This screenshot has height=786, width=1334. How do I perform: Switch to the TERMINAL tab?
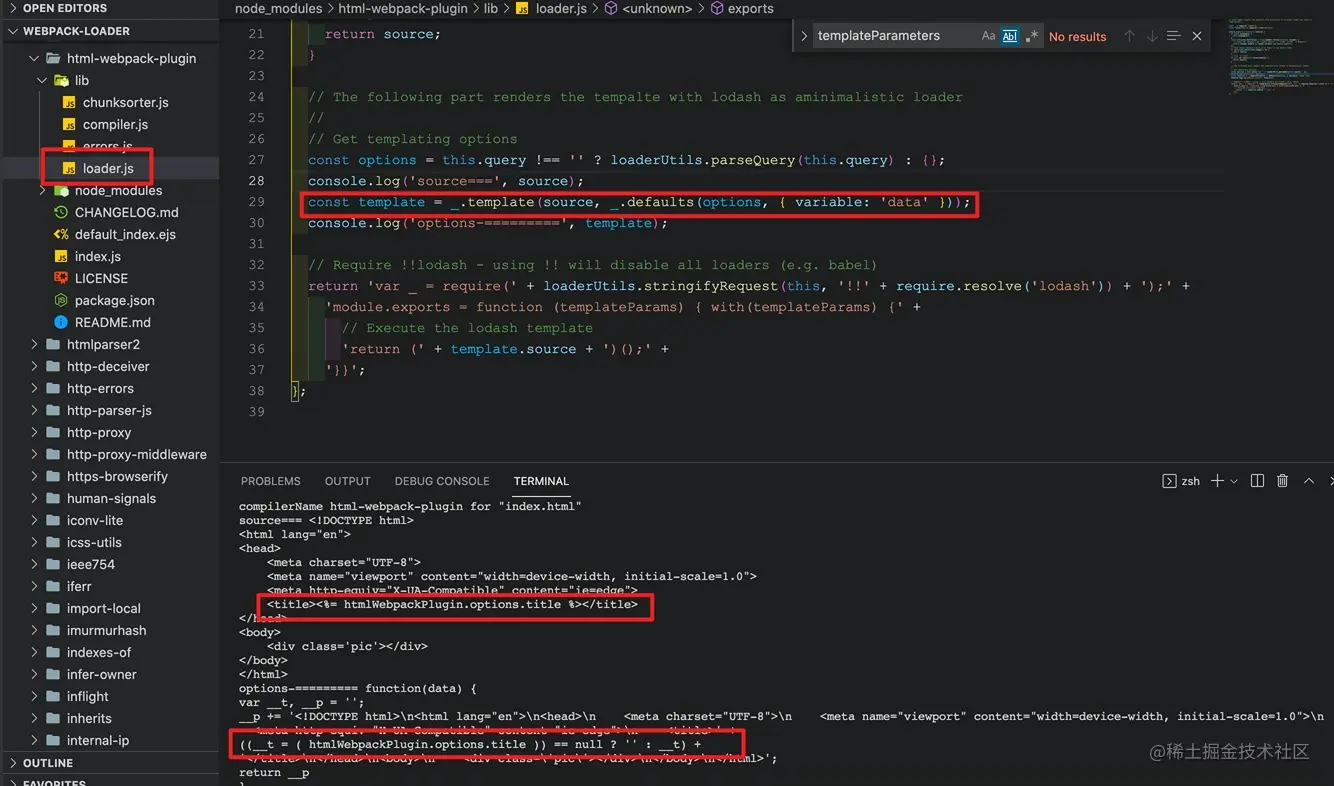click(x=541, y=481)
